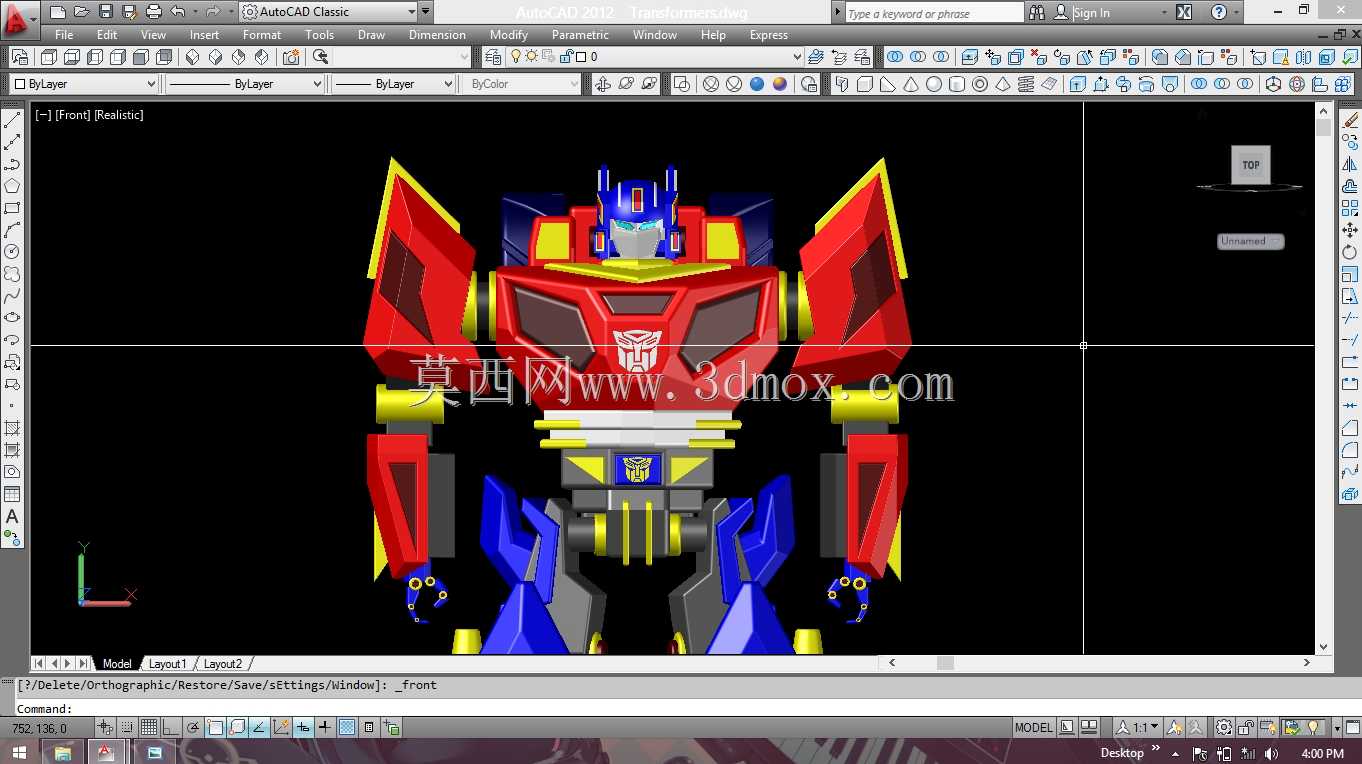1362x764 pixels.
Task: Open the Table tool in Draw toolbar
Action: 12,494
